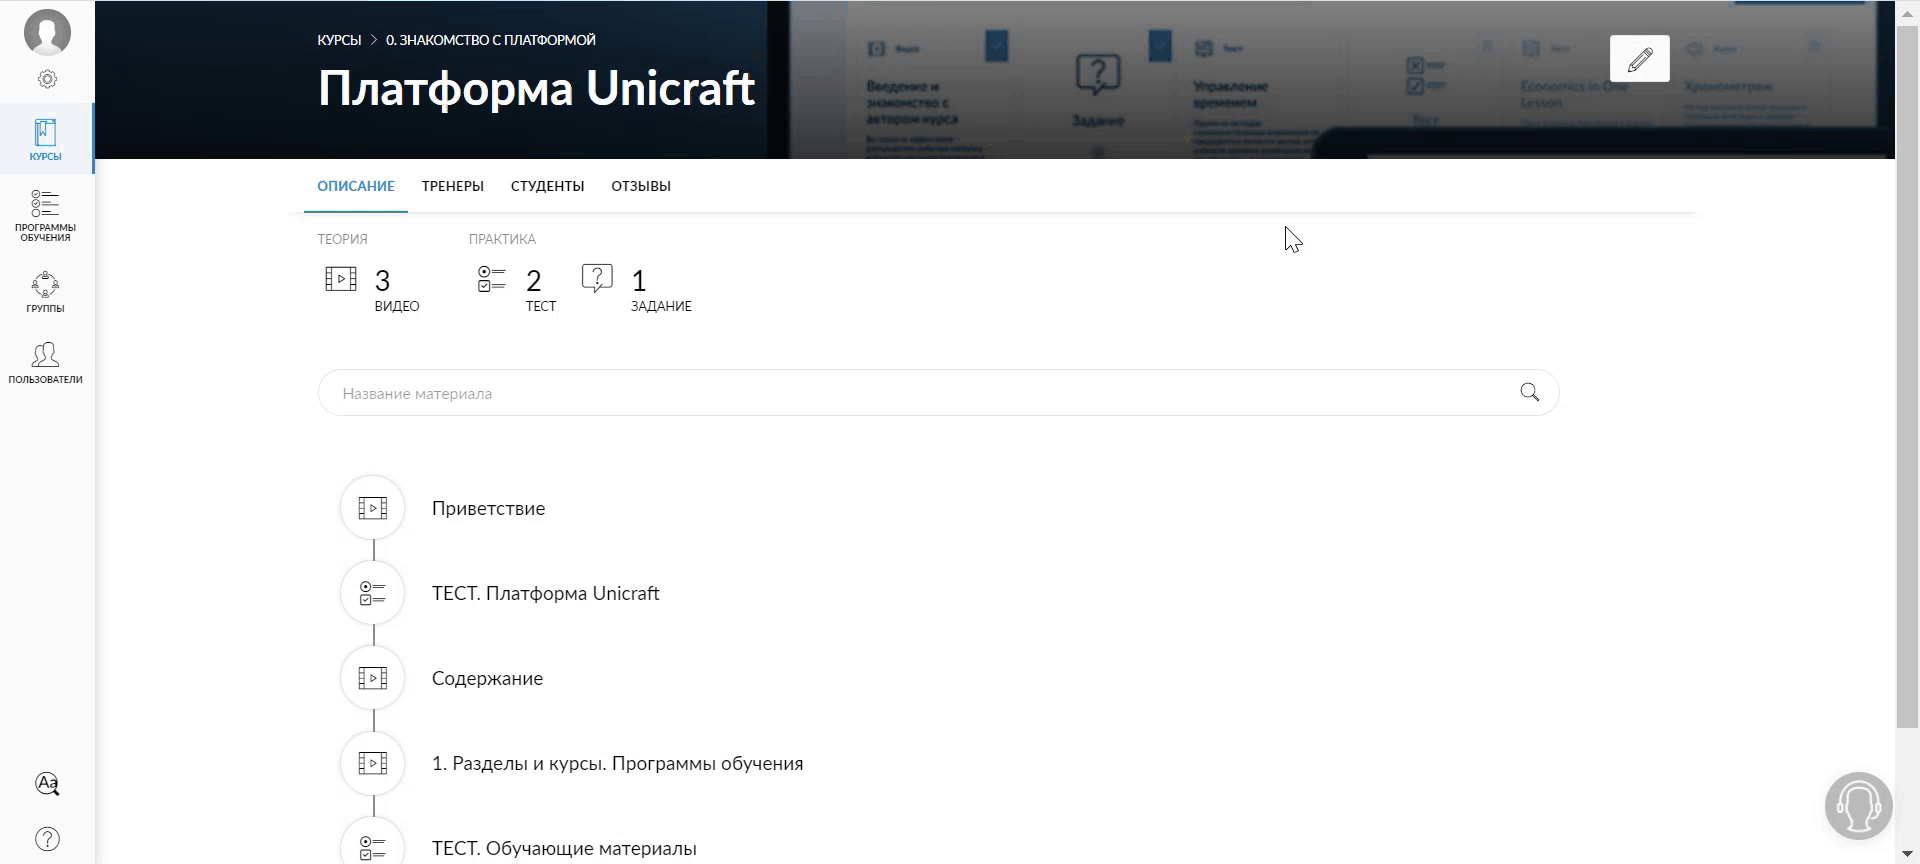1920x864 pixels.
Task: Open Программы обучения in the sidebar
Action: tap(46, 216)
